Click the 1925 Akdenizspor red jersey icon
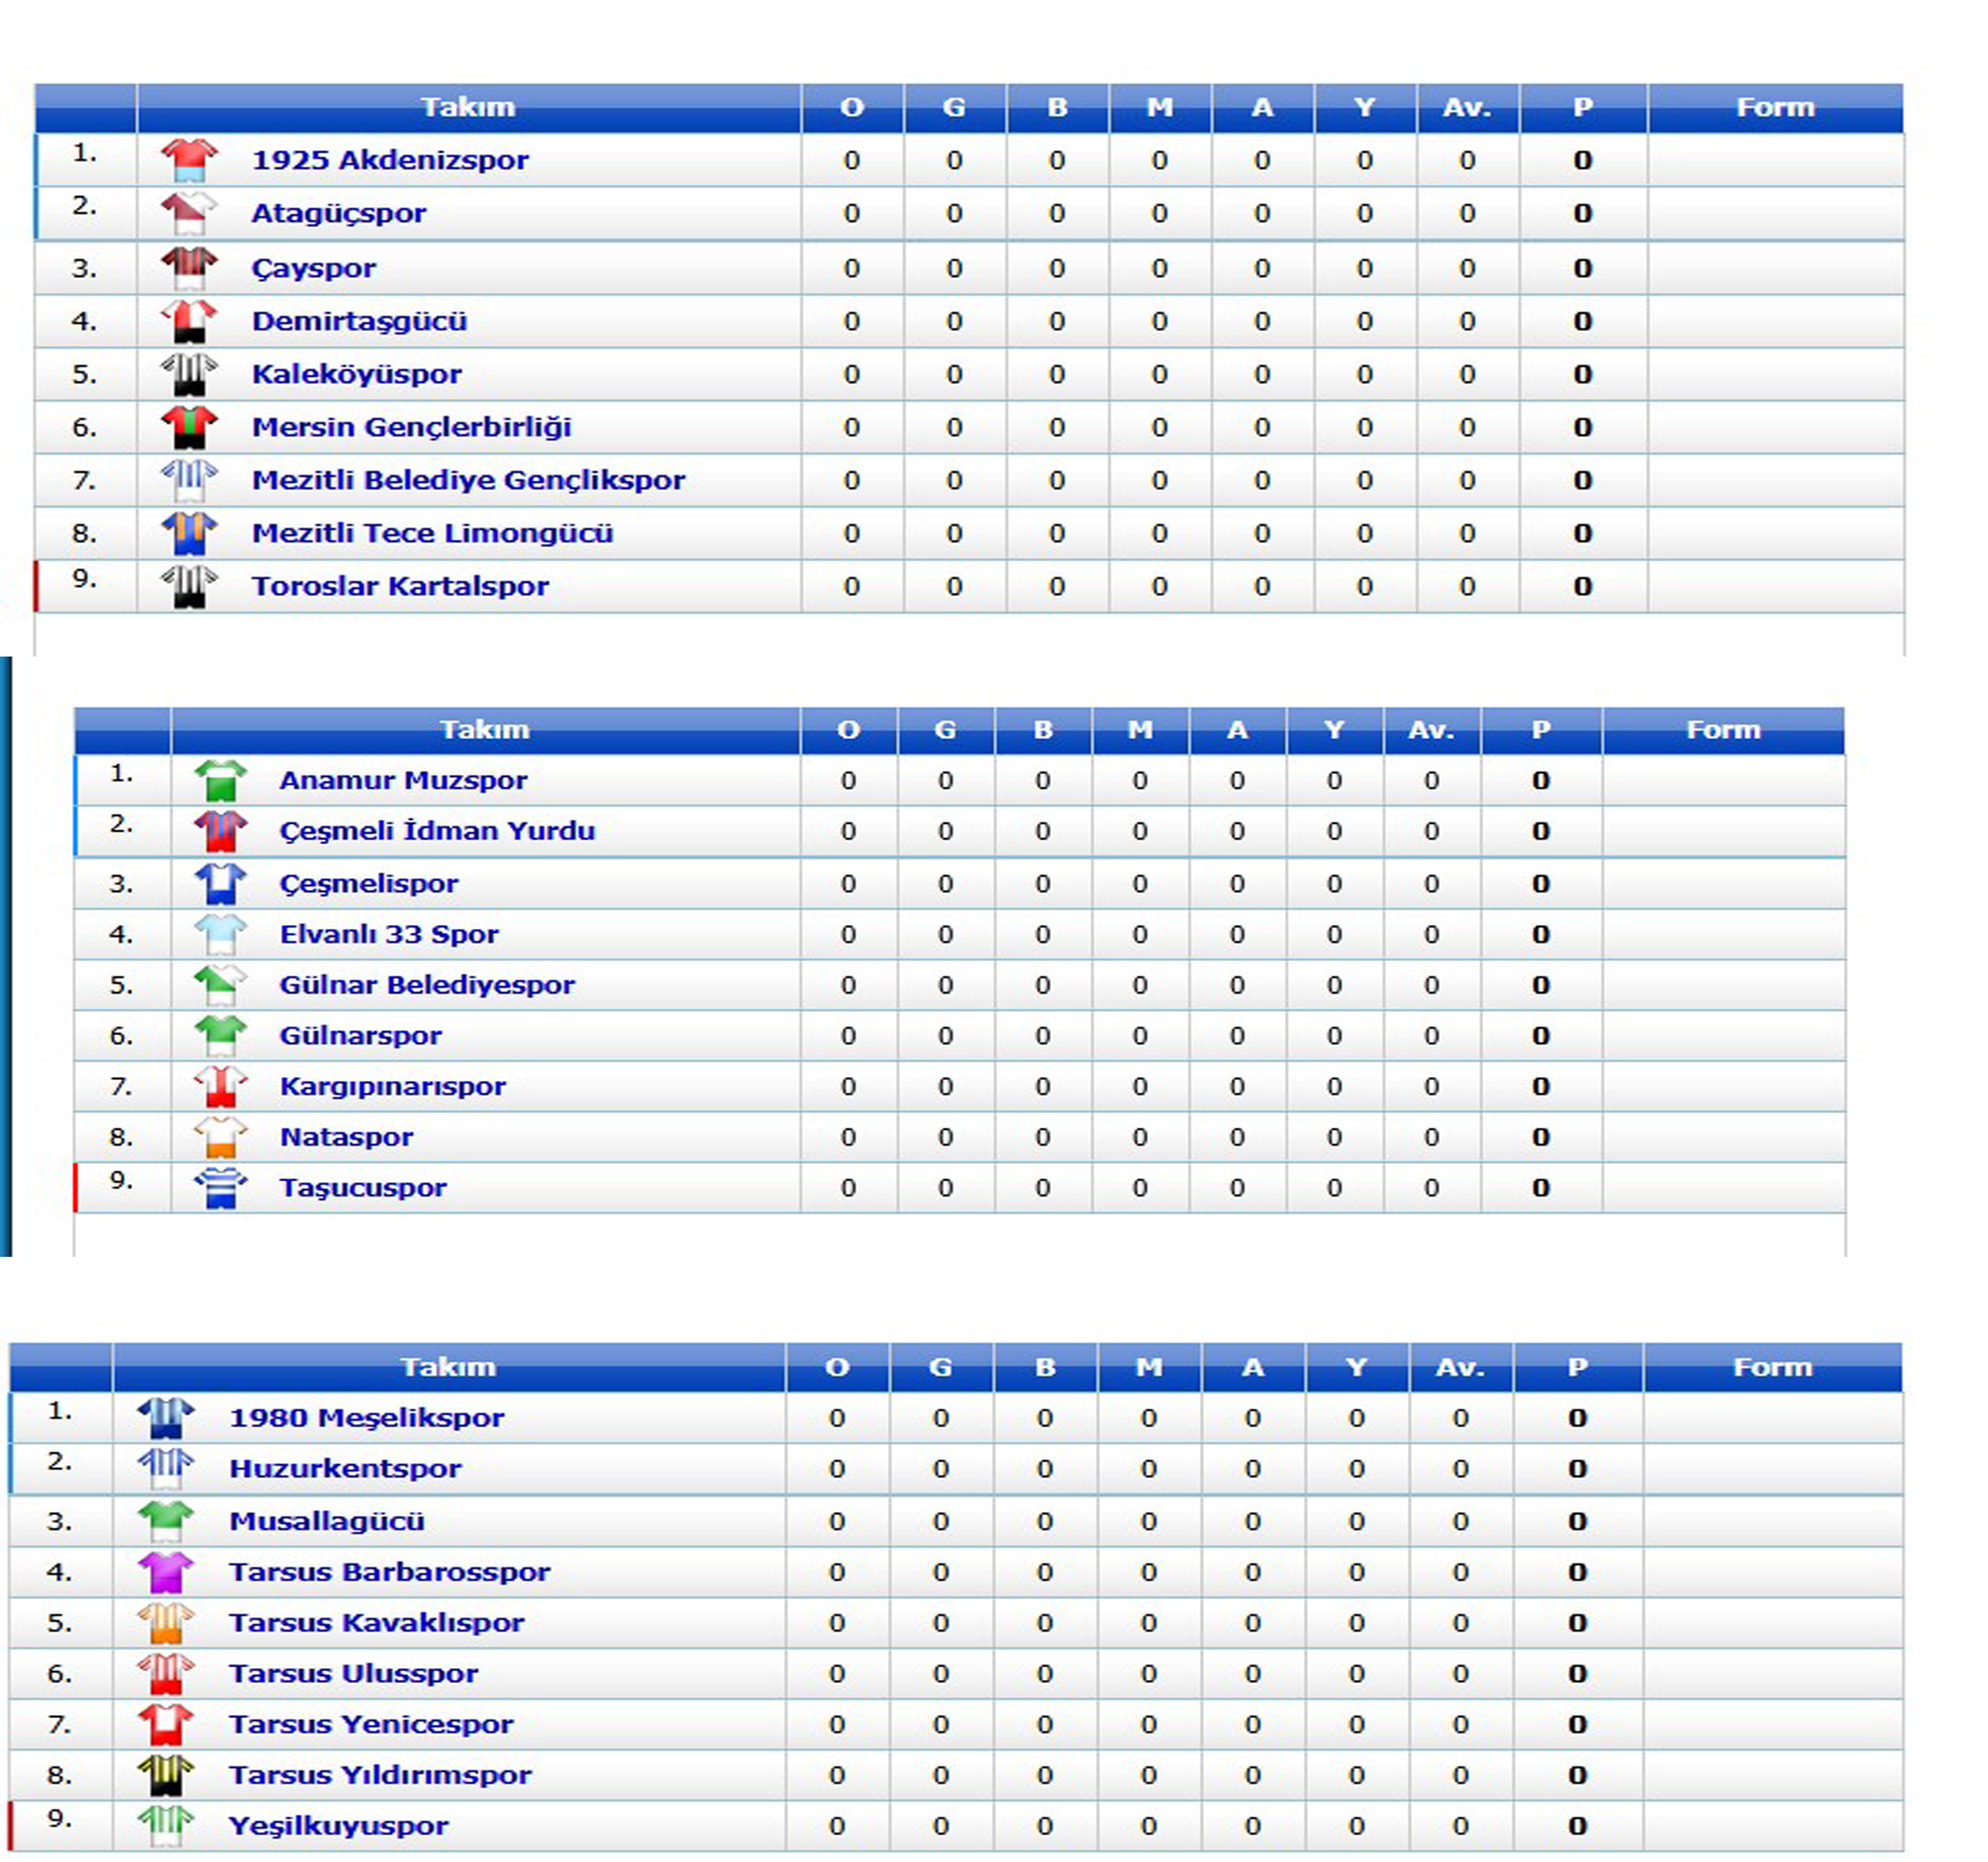This screenshot has width=1988, height=1862. pos(189,160)
